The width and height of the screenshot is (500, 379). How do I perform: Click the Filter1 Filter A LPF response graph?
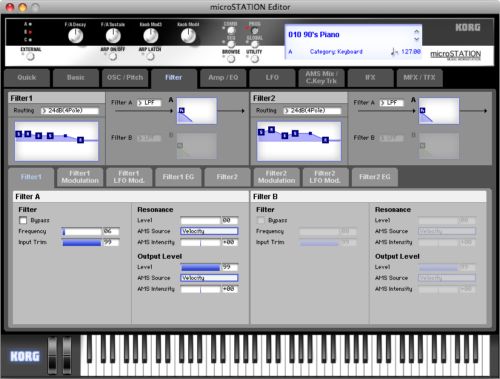(x=197, y=111)
